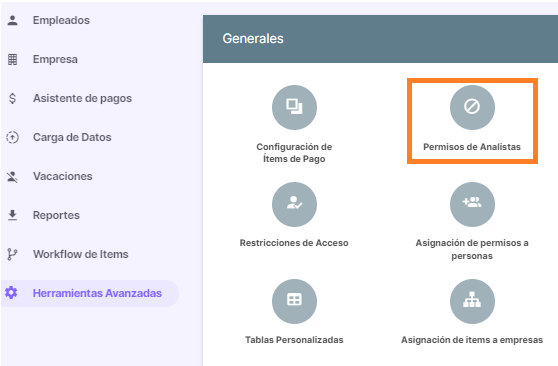Open the Configuración de Ítems de Pago icon
The image size is (558, 366).
[294, 107]
